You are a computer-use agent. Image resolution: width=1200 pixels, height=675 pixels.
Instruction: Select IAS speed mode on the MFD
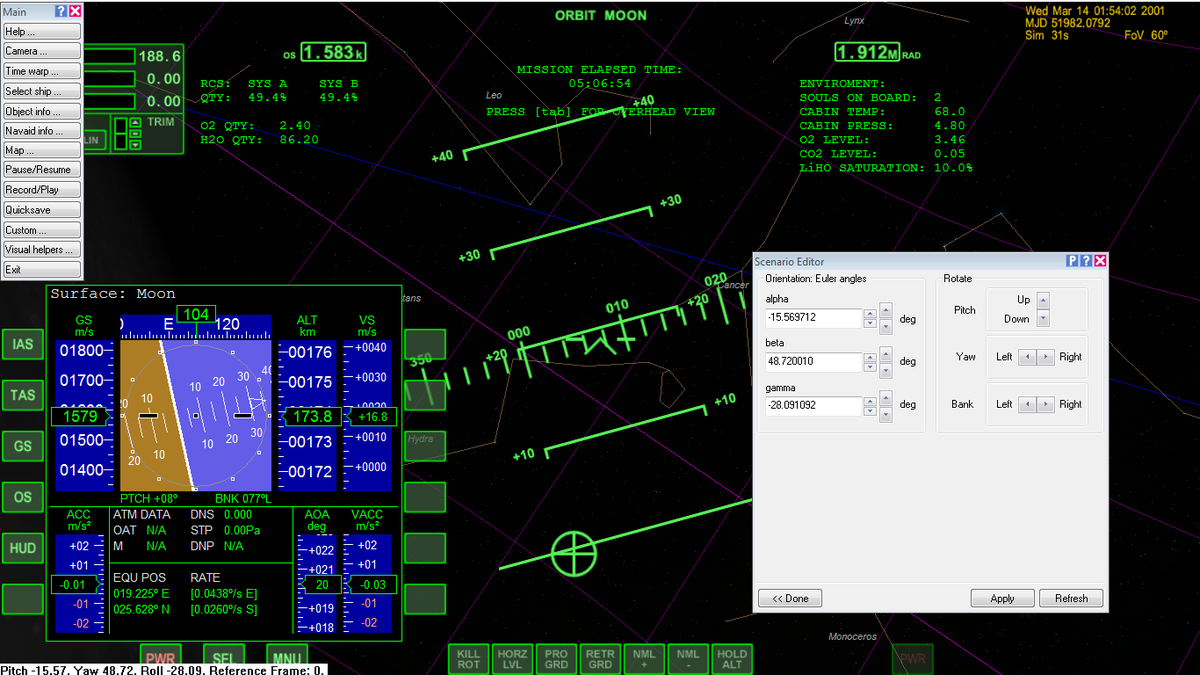tap(22, 344)
